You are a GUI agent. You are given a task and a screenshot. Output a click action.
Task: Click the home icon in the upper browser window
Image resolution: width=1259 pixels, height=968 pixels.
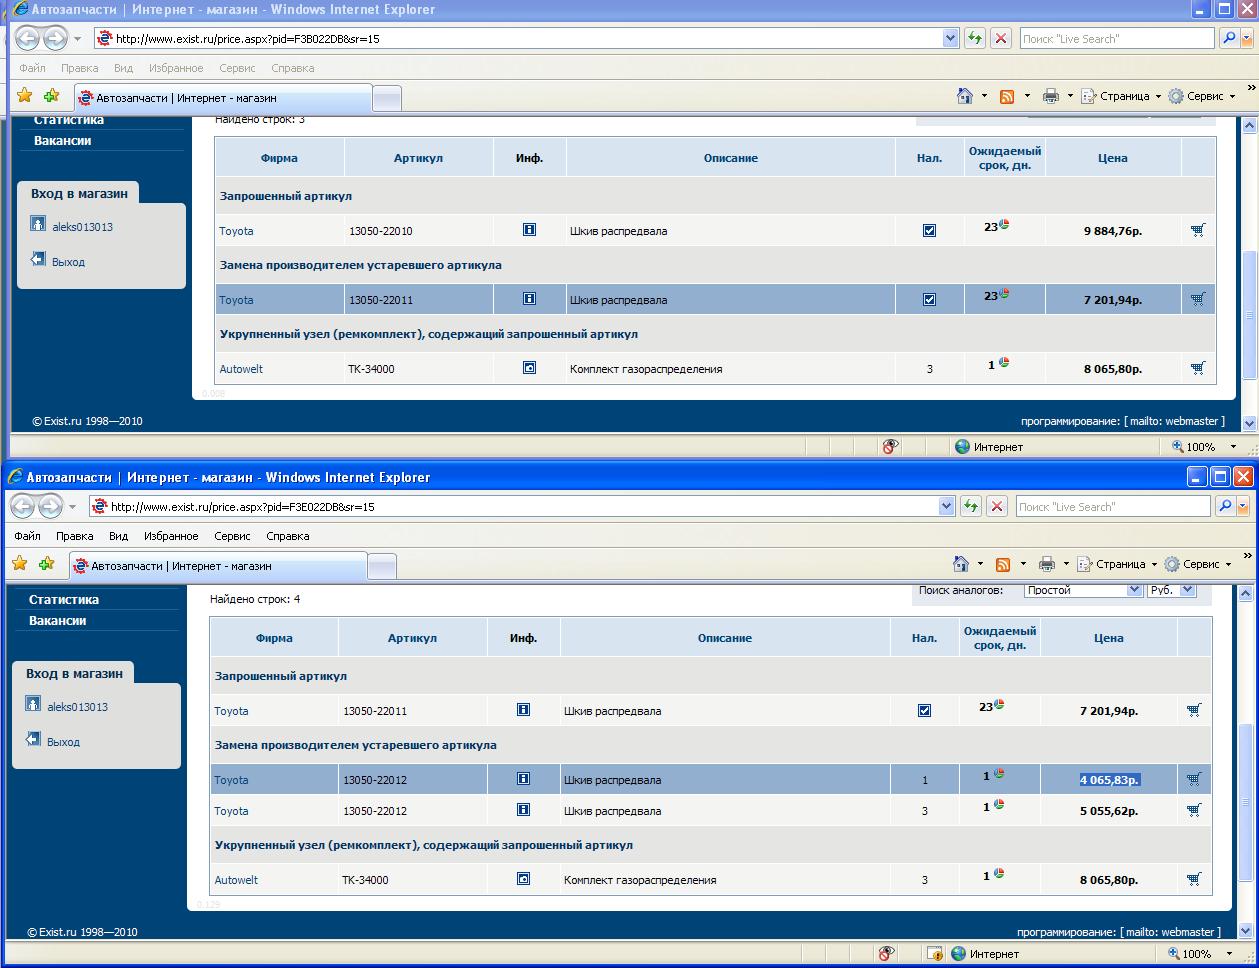[964, 96]
